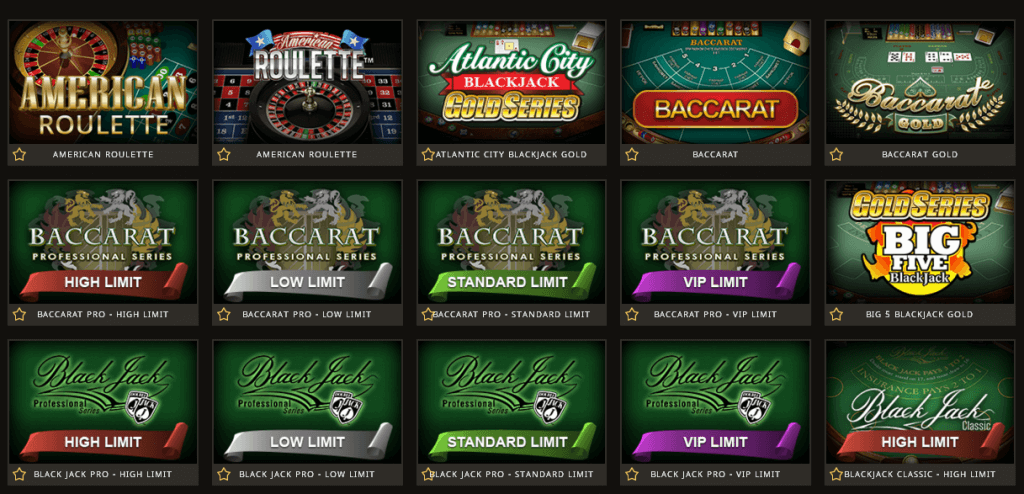This screenshot has width=1024, height=494.
Task: Favorite Big 5 Blackjack Gold with its star
Action: (836, 314)
